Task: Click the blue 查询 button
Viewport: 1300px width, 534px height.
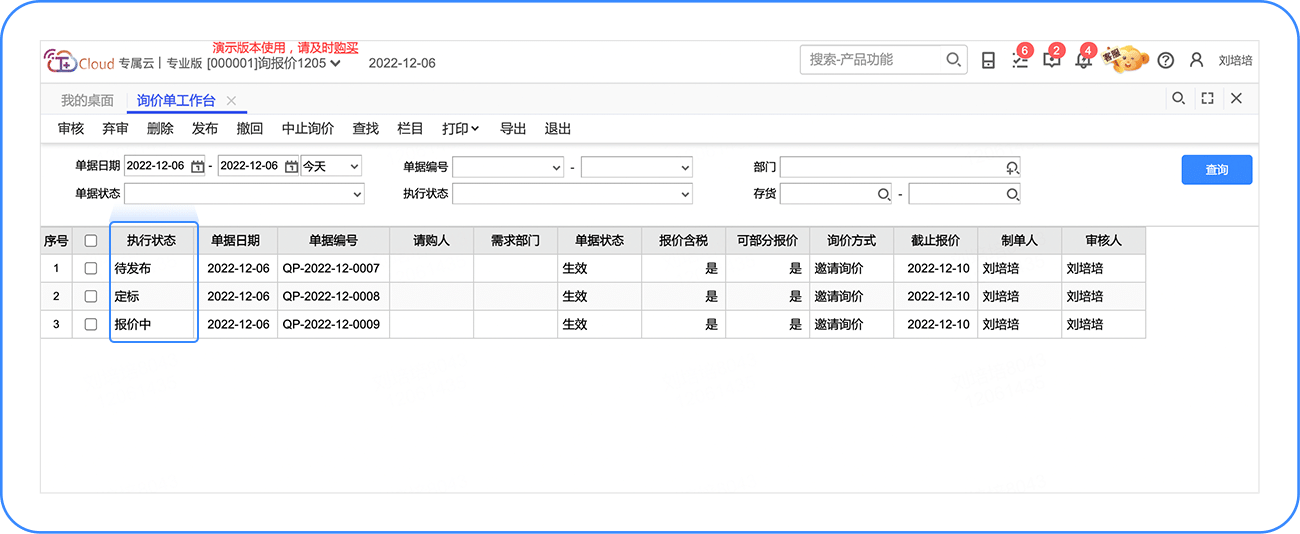Action: click(x=1216, y=170)
